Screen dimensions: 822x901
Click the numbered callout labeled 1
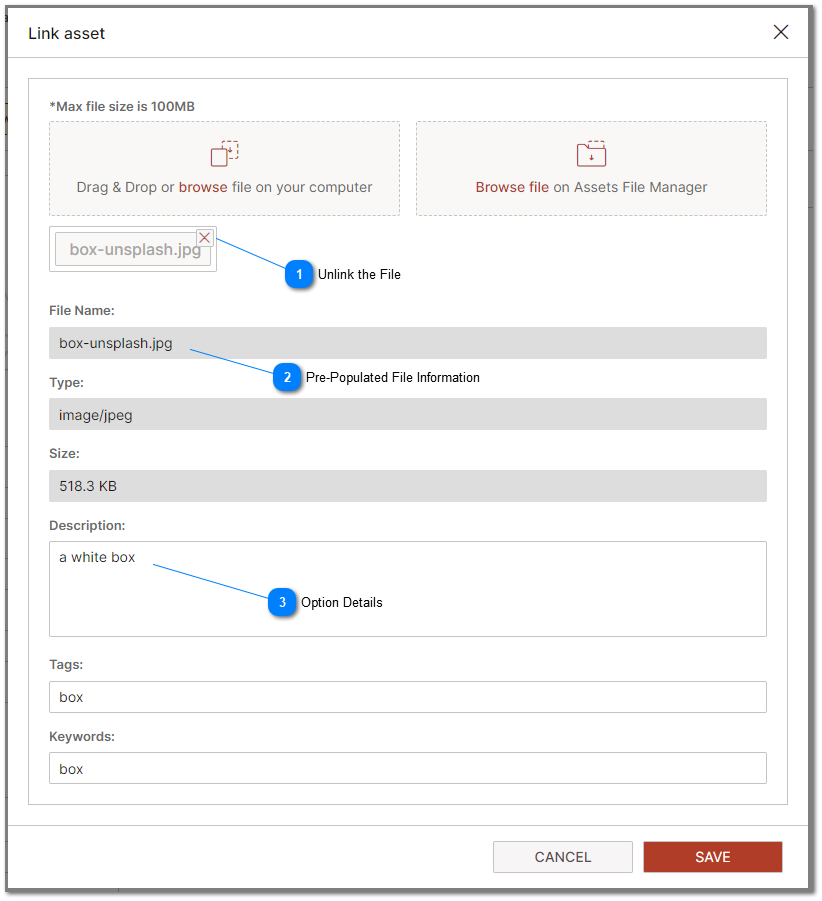pyautogui.click(x=299, y=274)
